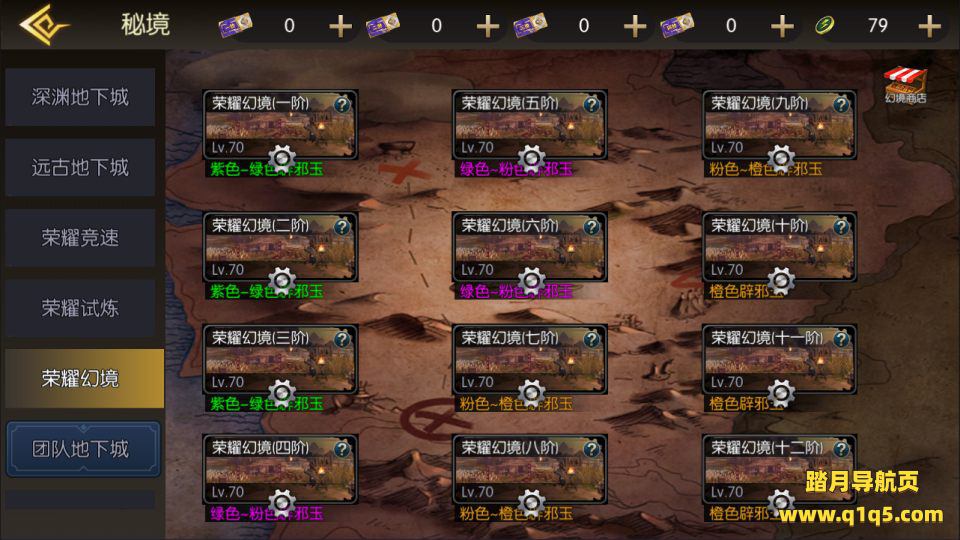The image size is (960, 540).
Task: Open settings gear for 荣耀幻境(五阶)
Action: point(531,159)
